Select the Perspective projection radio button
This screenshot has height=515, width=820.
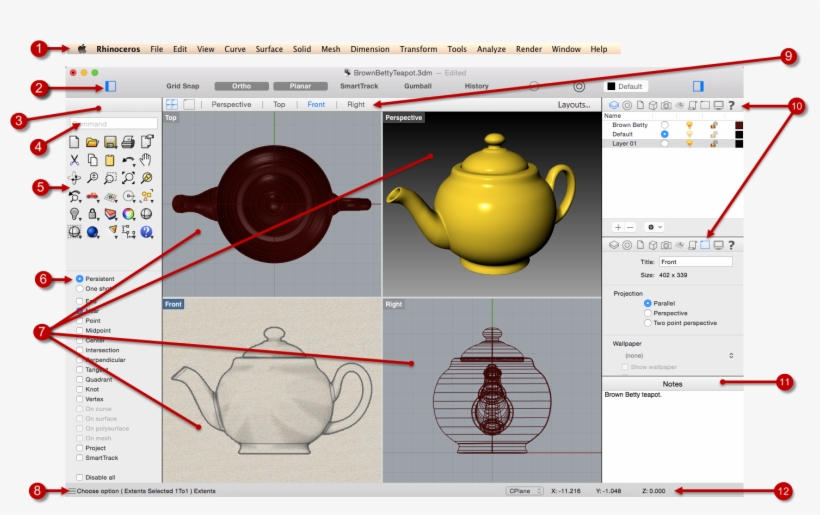pyautogui.click(x=648, y=313)
